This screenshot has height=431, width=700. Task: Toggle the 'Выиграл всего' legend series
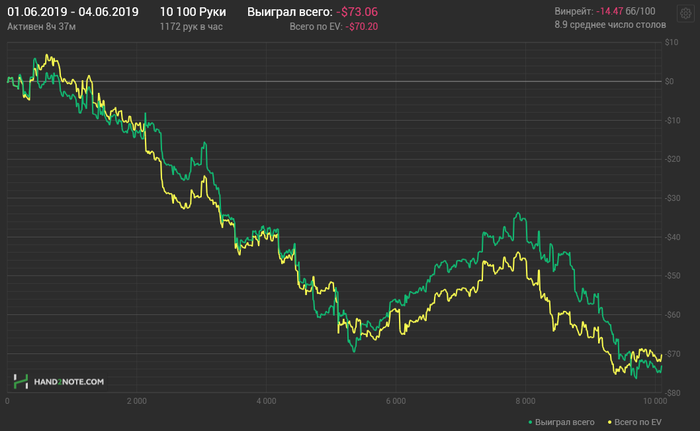pos(561,422)
